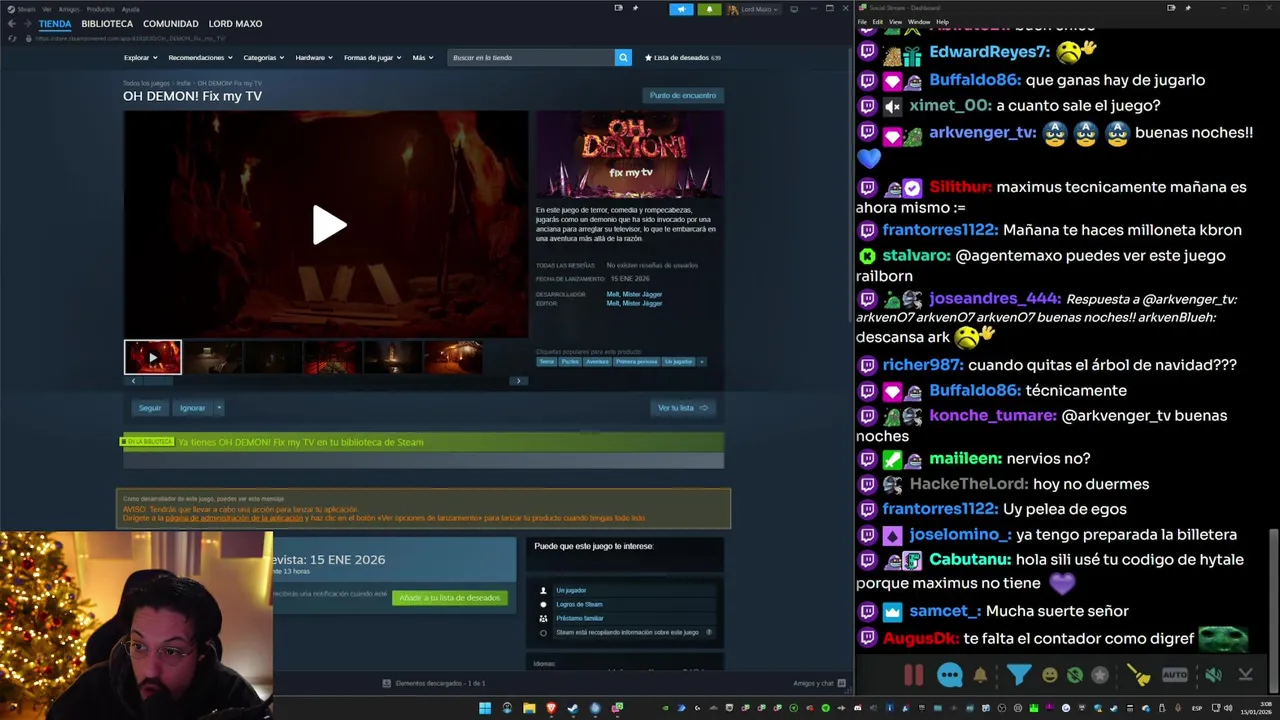This screenshot has height=720, width=1280.
Task: Open the plus button after the tags
Action: 702,362
